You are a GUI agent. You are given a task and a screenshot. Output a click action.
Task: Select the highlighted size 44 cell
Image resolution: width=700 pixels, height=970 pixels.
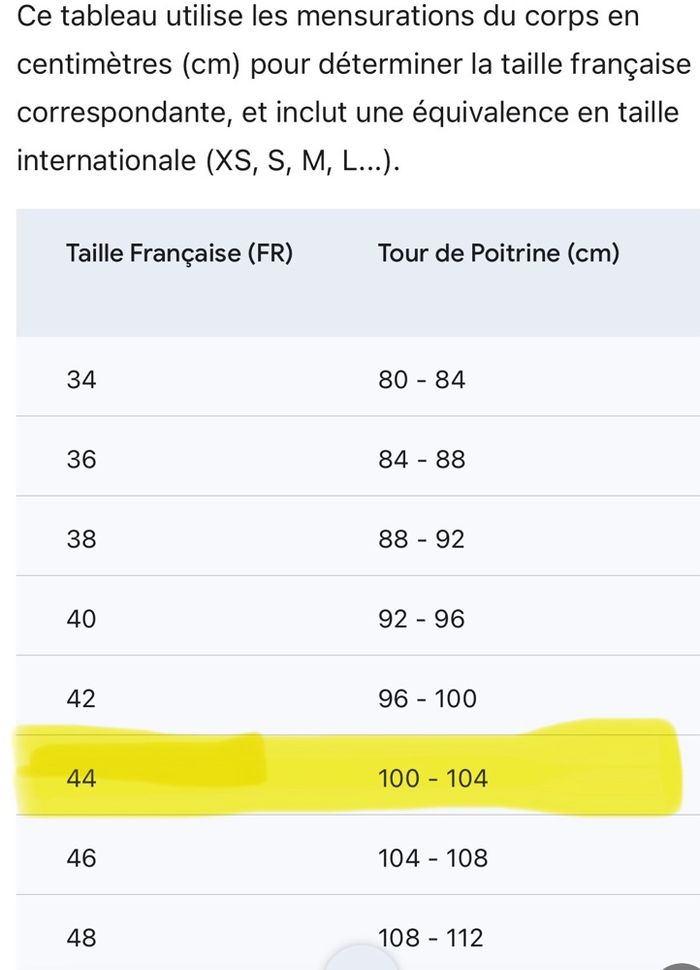tap(81, 778)
